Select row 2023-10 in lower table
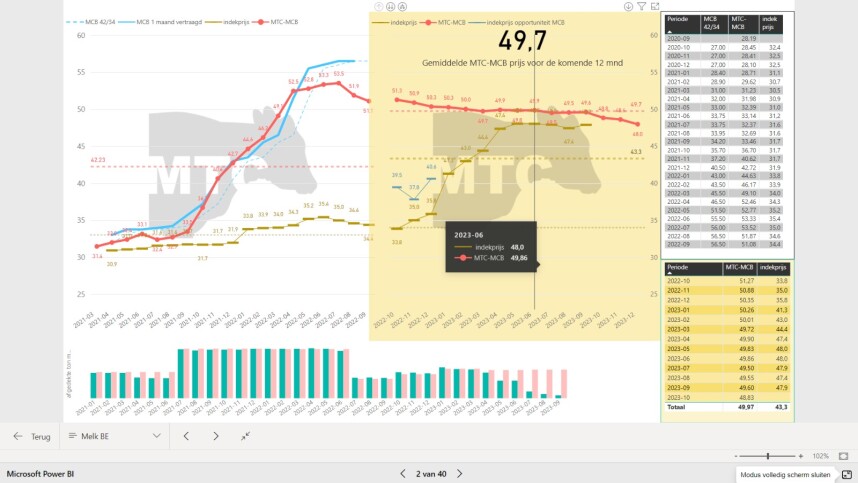The width and height of the screenshot is (858, 483). (x=727, y=398)
